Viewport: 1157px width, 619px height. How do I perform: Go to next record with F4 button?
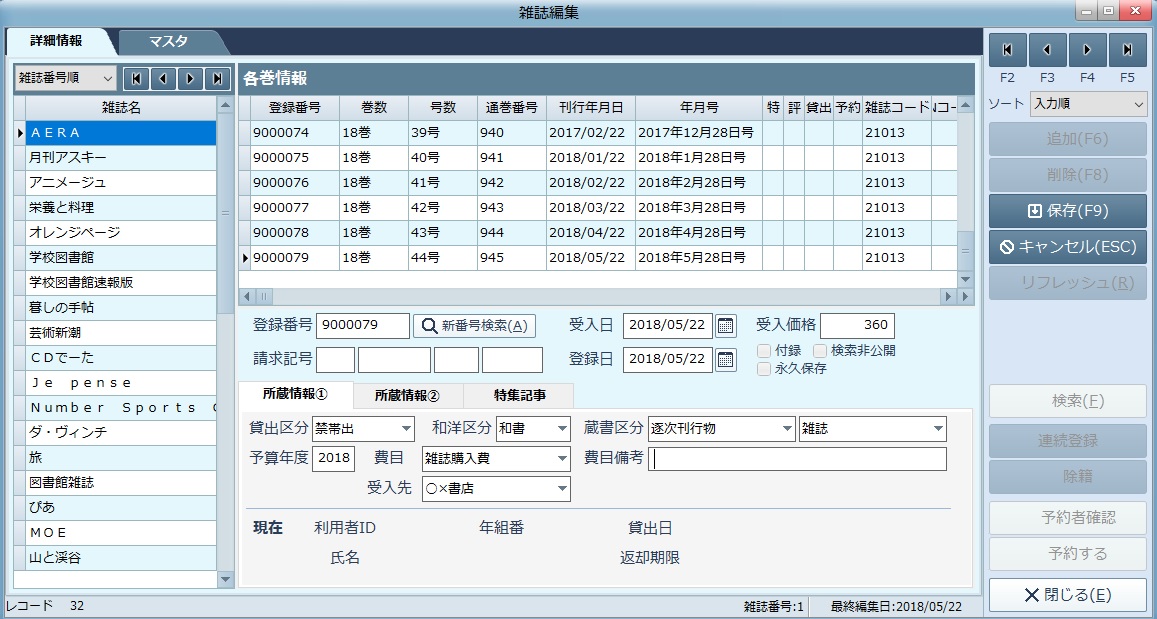[x=1088, y=50]
